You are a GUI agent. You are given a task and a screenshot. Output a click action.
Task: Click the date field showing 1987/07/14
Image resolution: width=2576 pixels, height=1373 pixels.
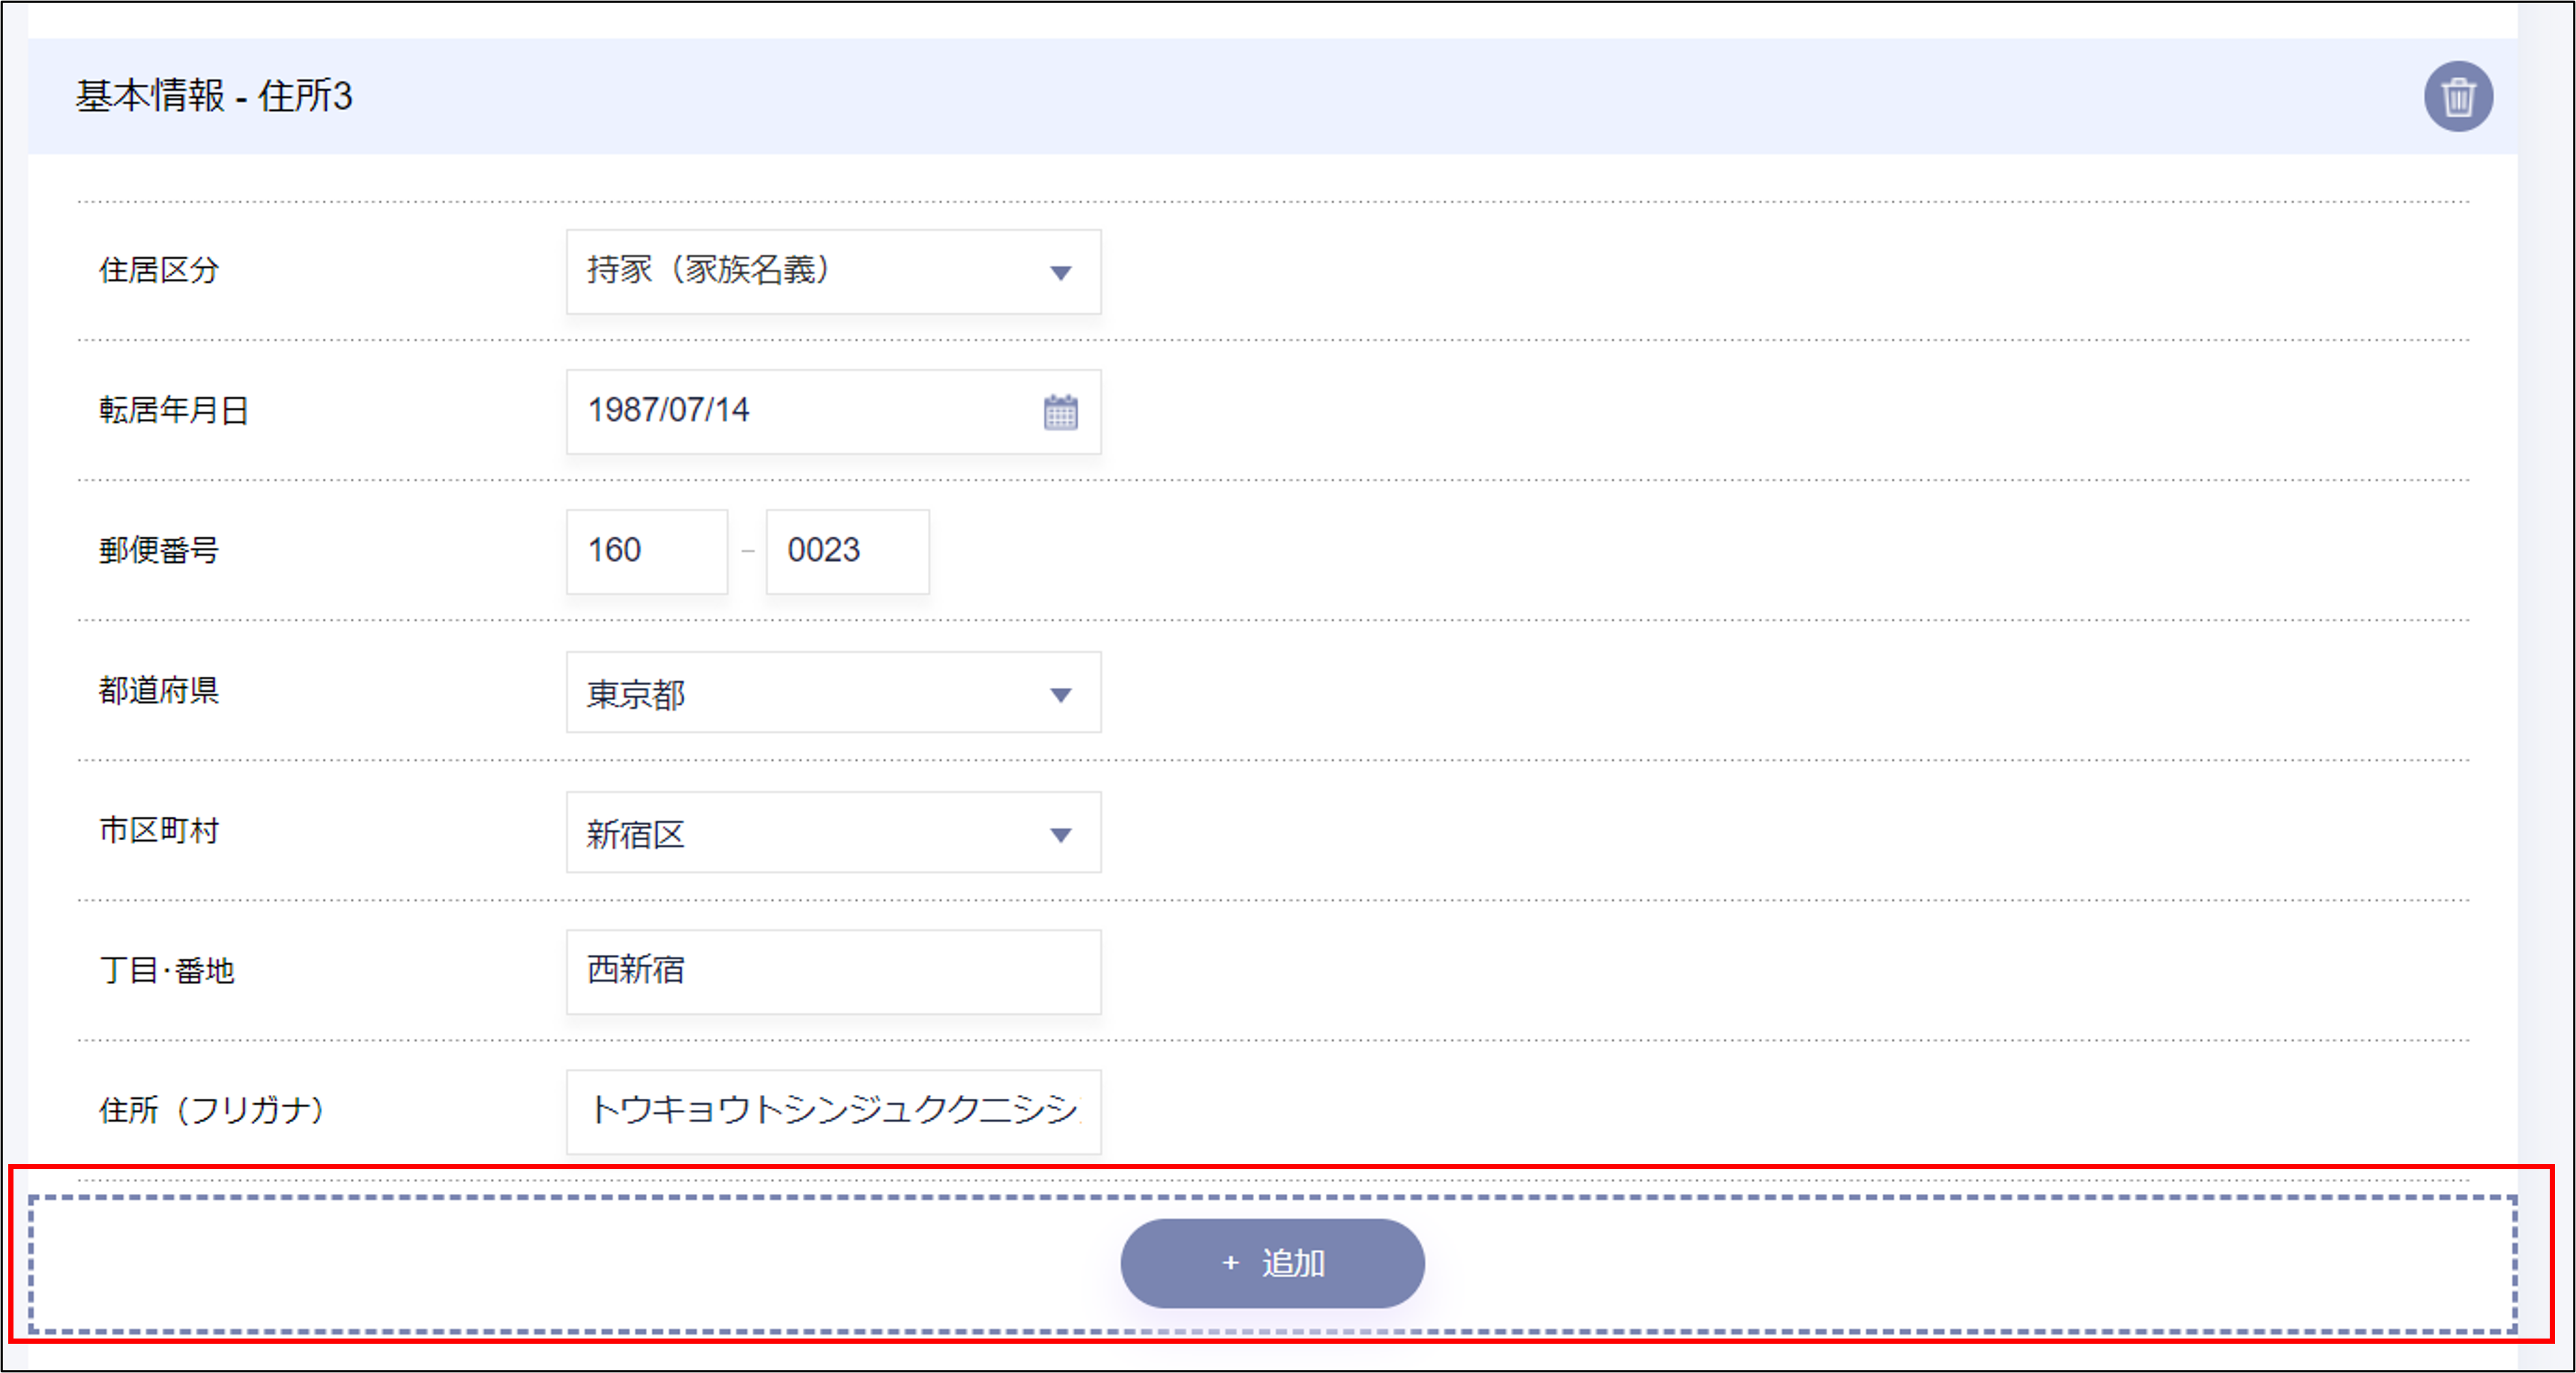pos(800,411)
